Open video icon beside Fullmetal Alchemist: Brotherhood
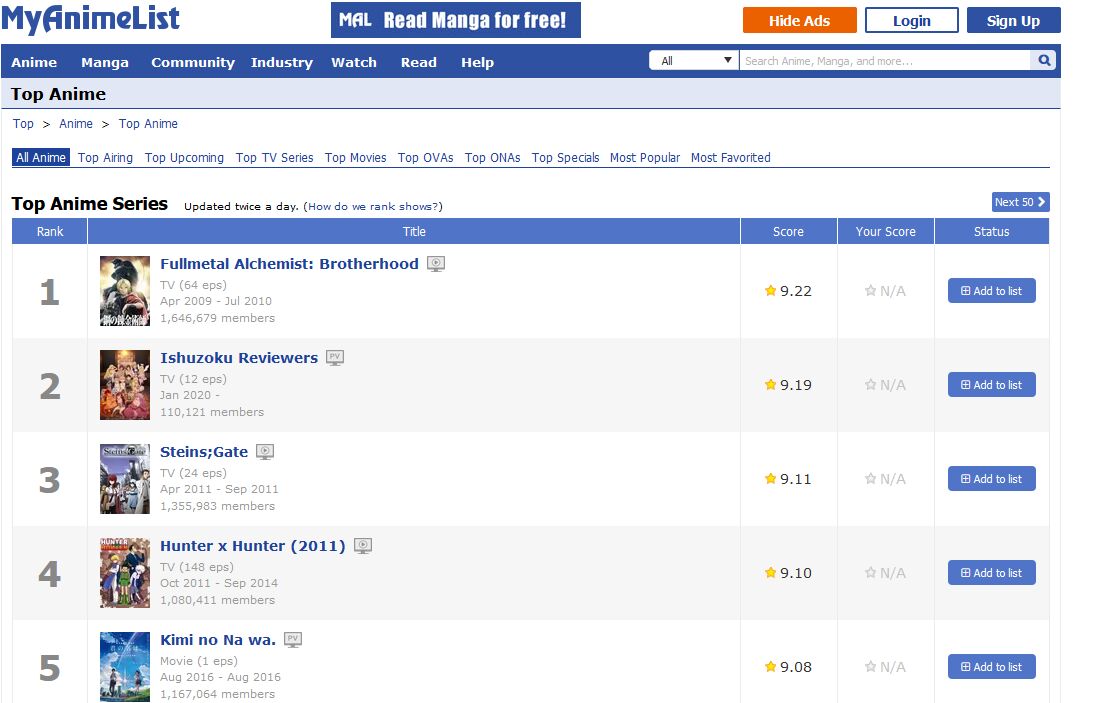This screenshot has height=703, width=1101. point(436,264)
